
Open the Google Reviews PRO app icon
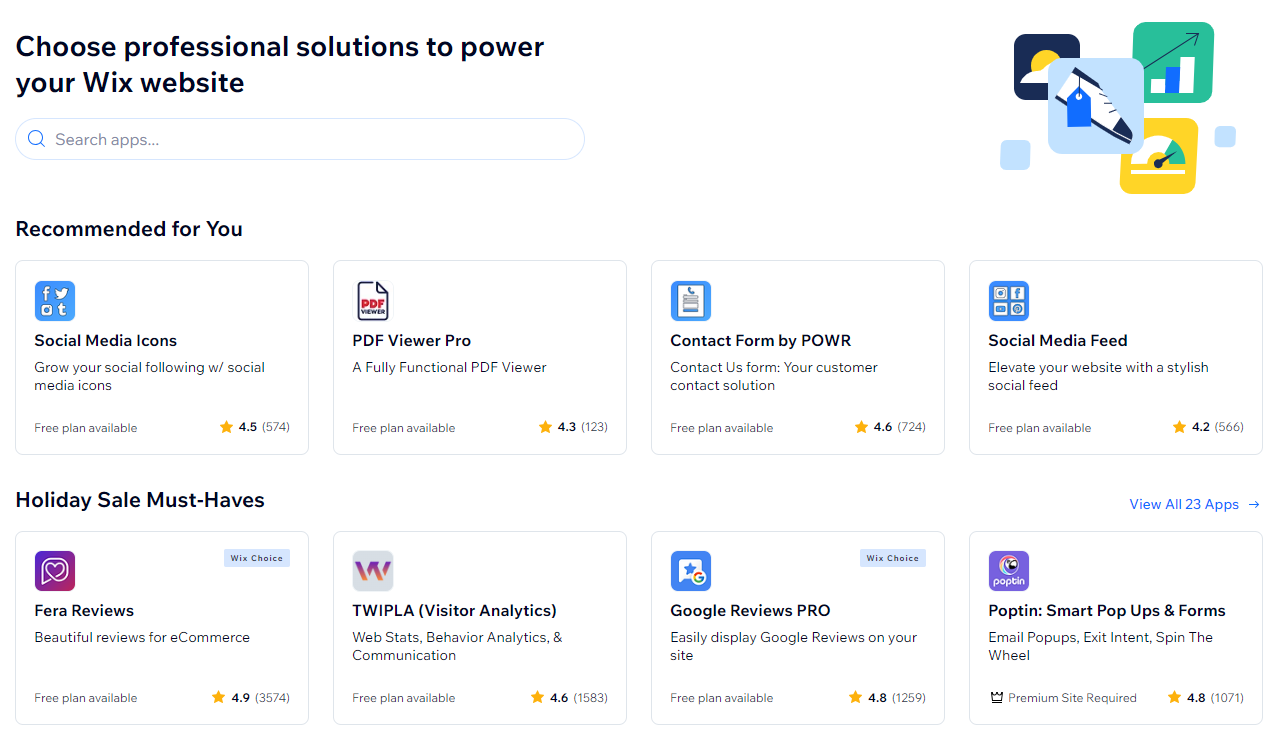coord(690,570)
